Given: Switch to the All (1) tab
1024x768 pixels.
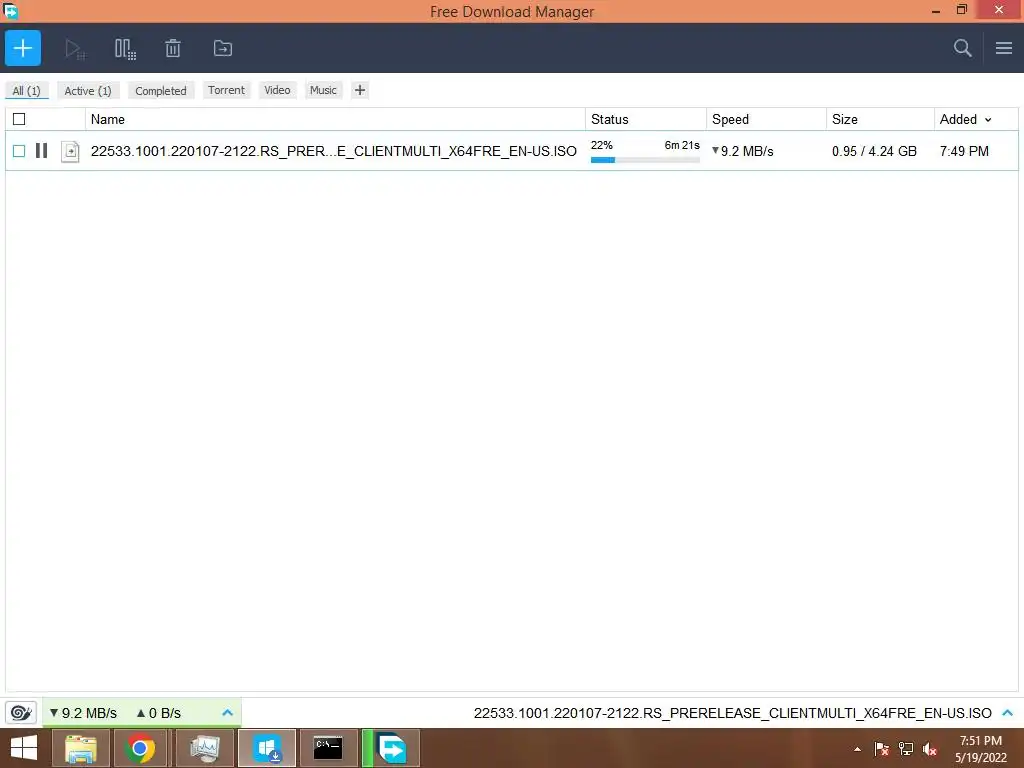Looking at the screenshot, I should click(x=27, y=91).
